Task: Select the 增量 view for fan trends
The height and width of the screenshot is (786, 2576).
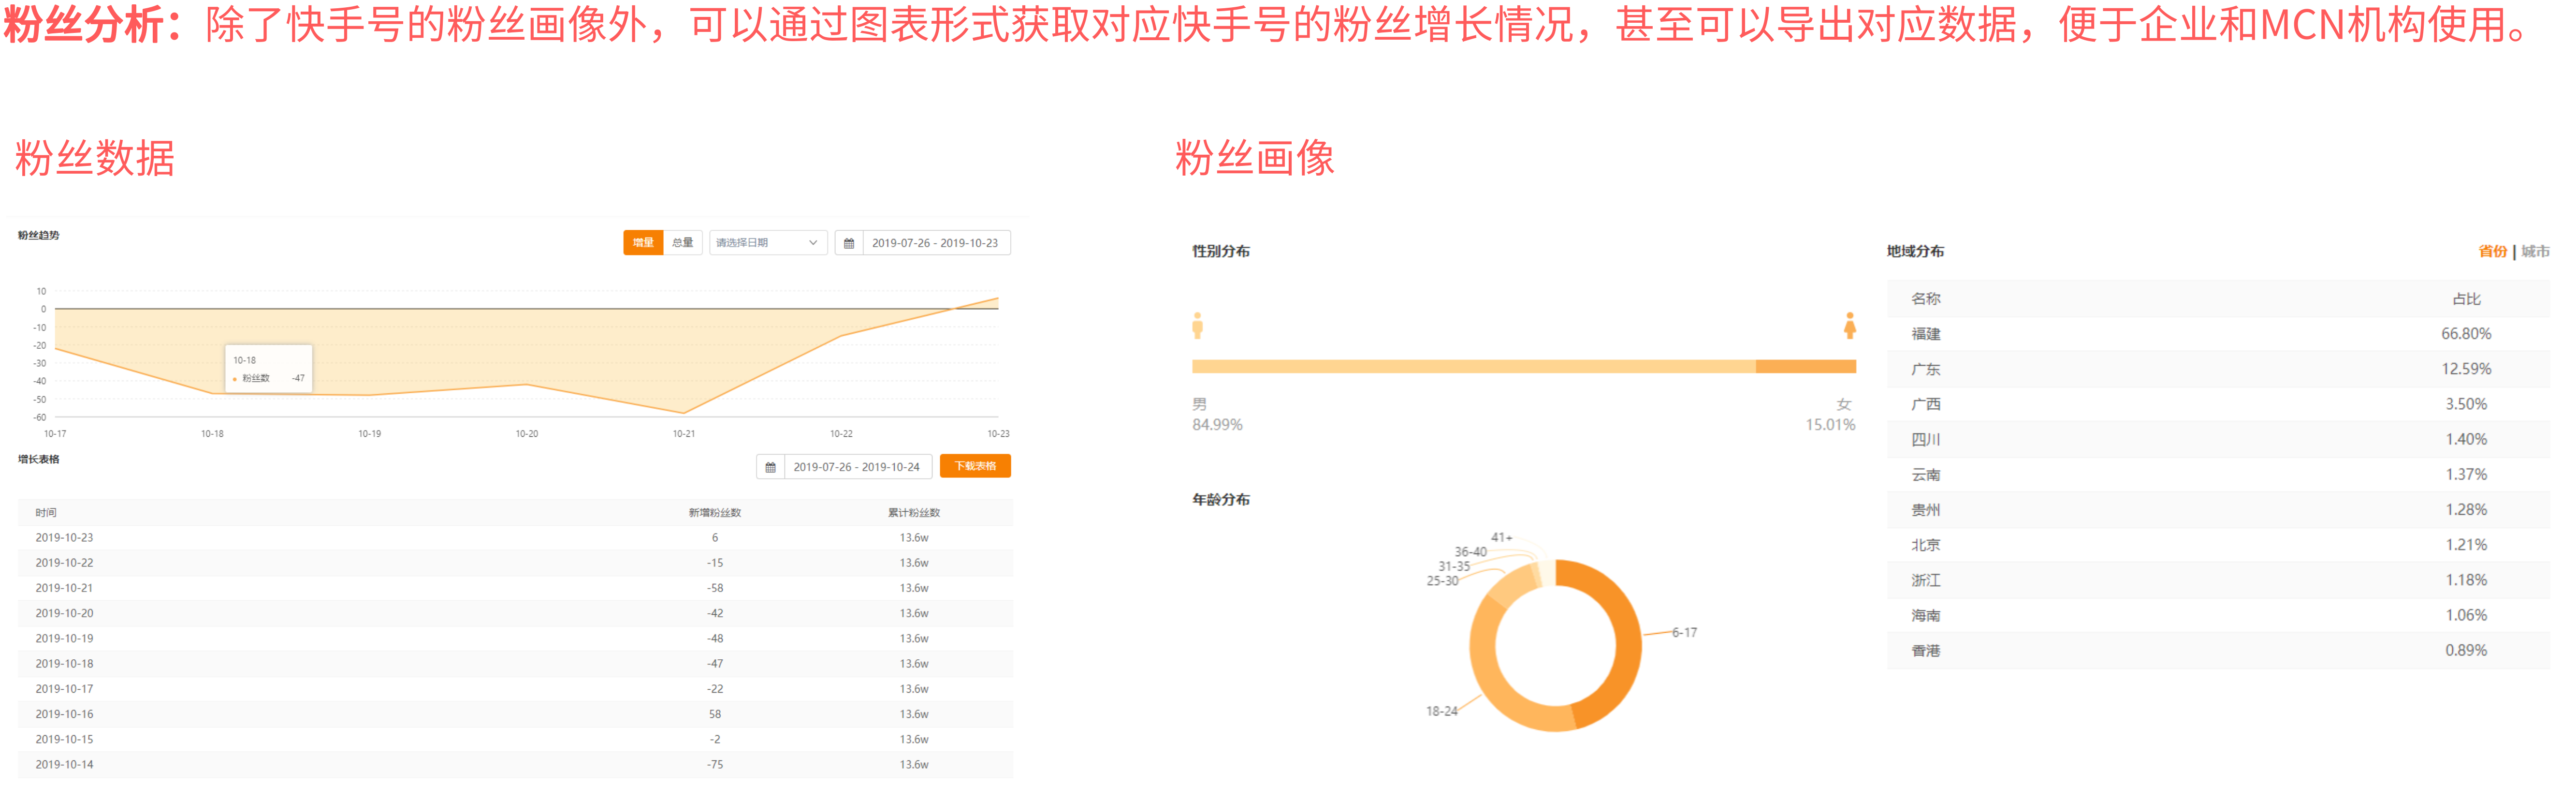Action: coord(643,242)
